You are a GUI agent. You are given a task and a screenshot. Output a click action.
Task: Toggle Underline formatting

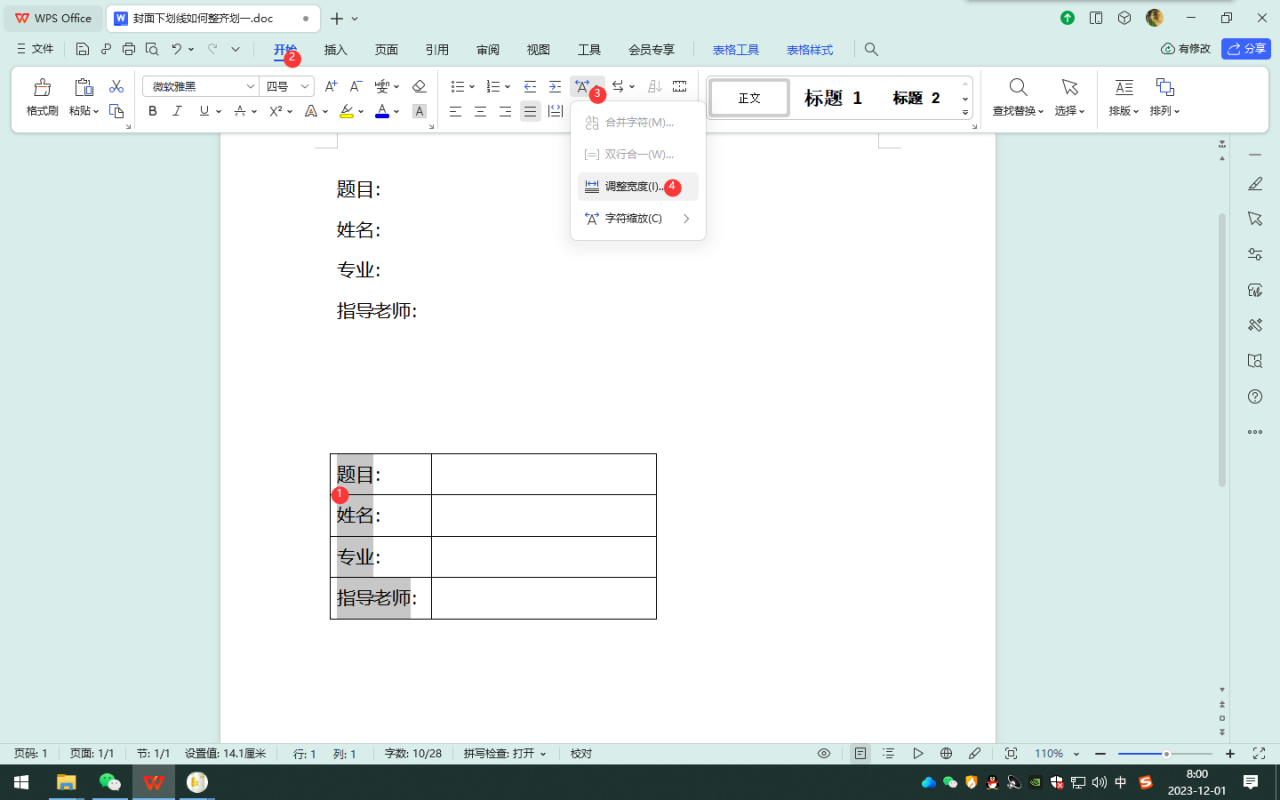tap(204, 111)
